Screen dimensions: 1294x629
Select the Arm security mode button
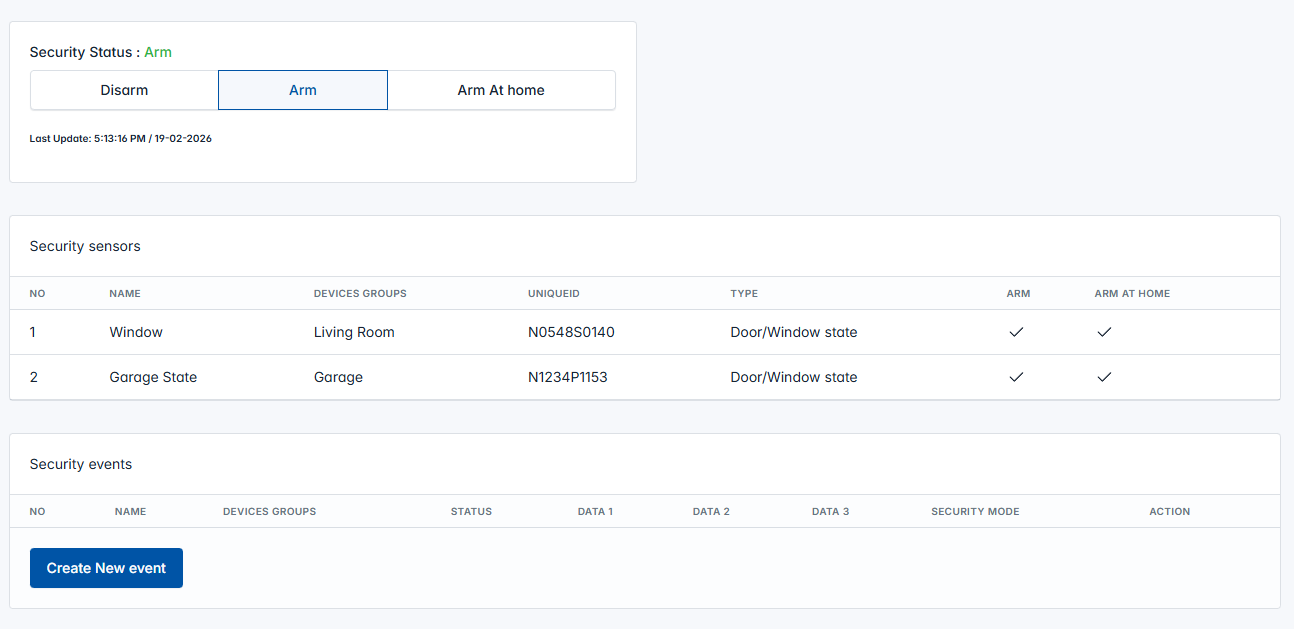[303, 90]
